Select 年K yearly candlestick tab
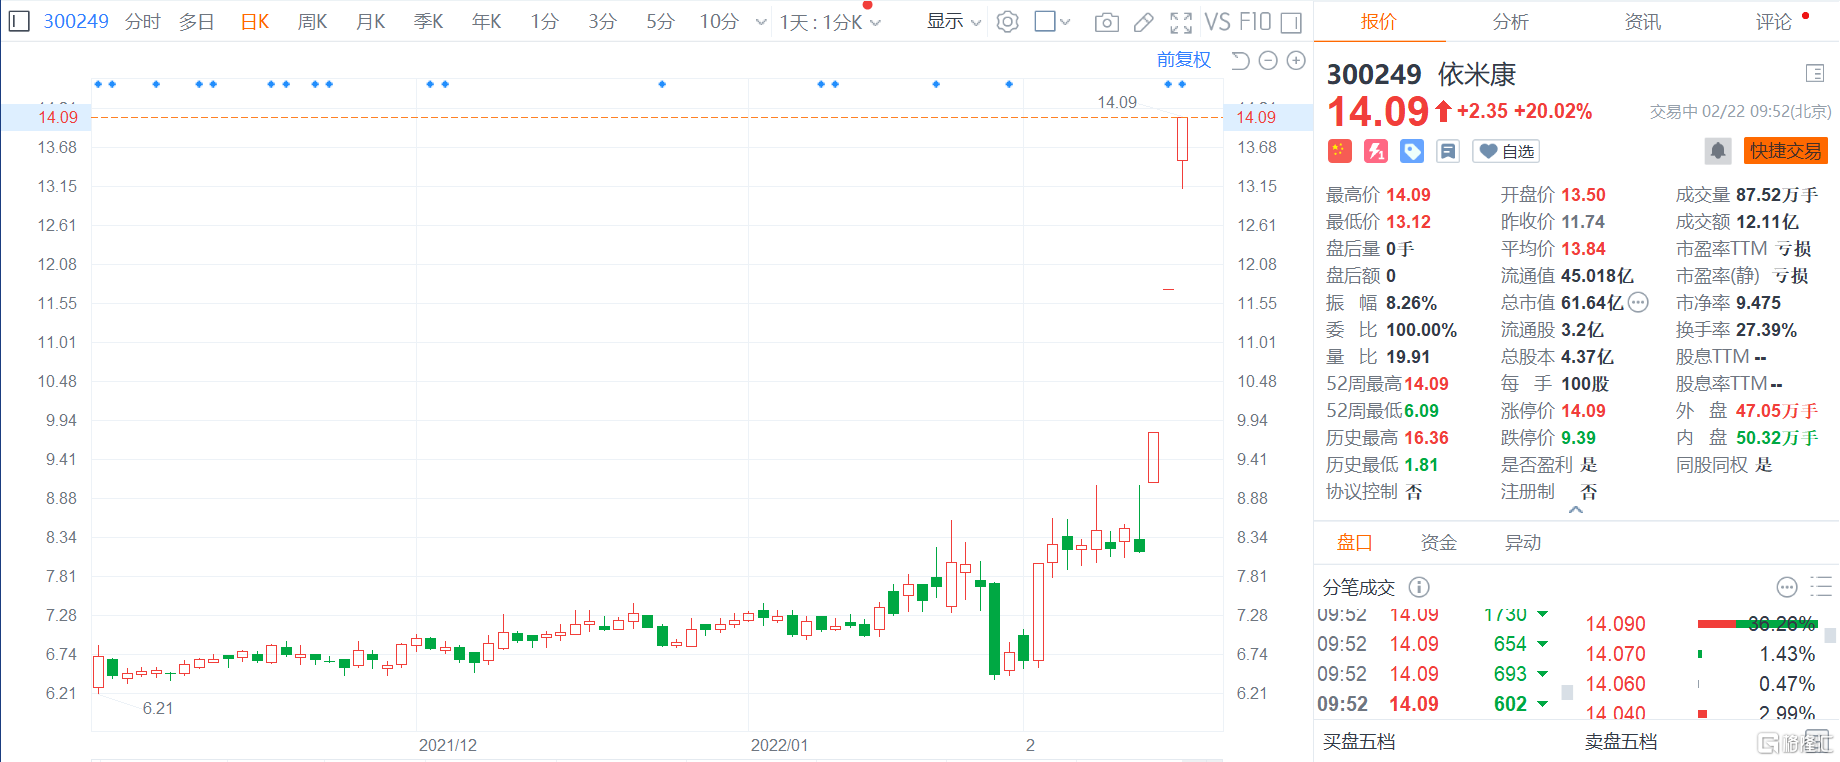 (x=487, y=21)
